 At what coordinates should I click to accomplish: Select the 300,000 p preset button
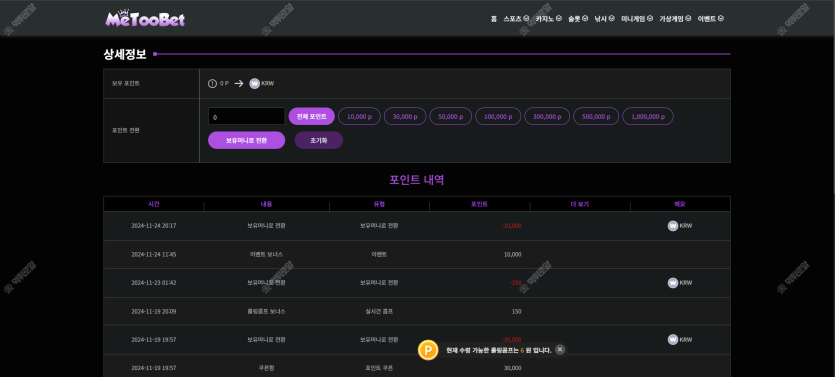point(547,116)
